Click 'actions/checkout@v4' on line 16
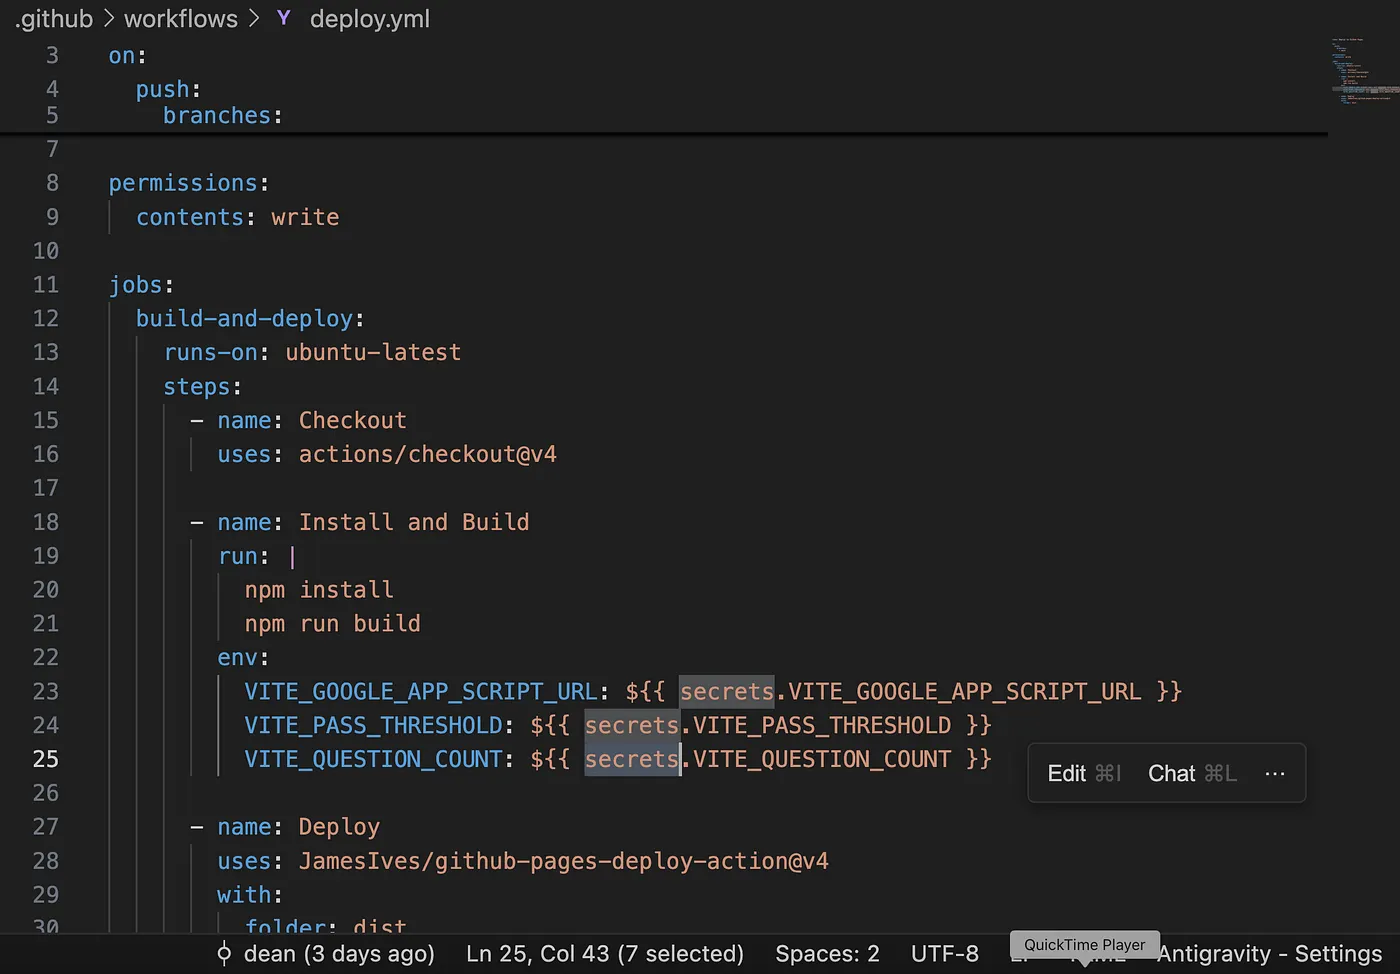1400x974 pixels. point(428,455)
